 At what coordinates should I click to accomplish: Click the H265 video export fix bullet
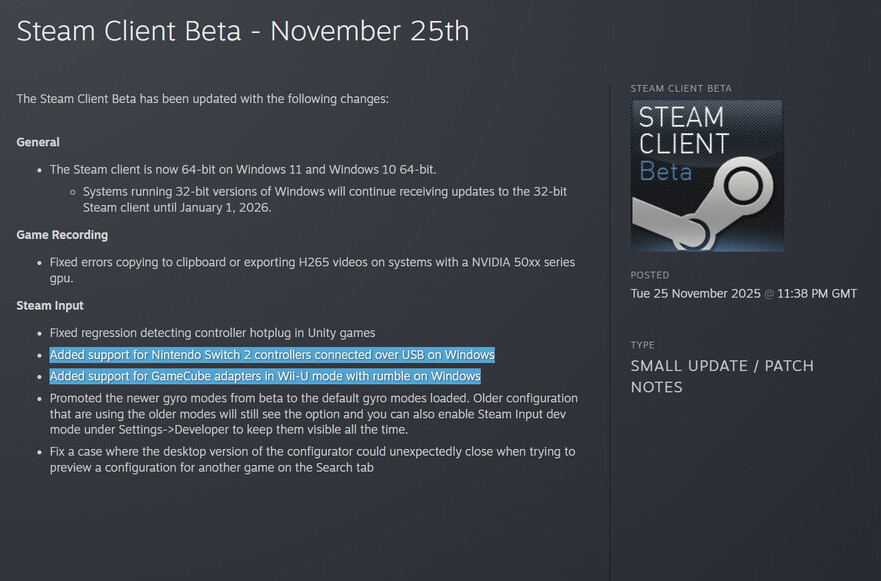coord(312,270)
